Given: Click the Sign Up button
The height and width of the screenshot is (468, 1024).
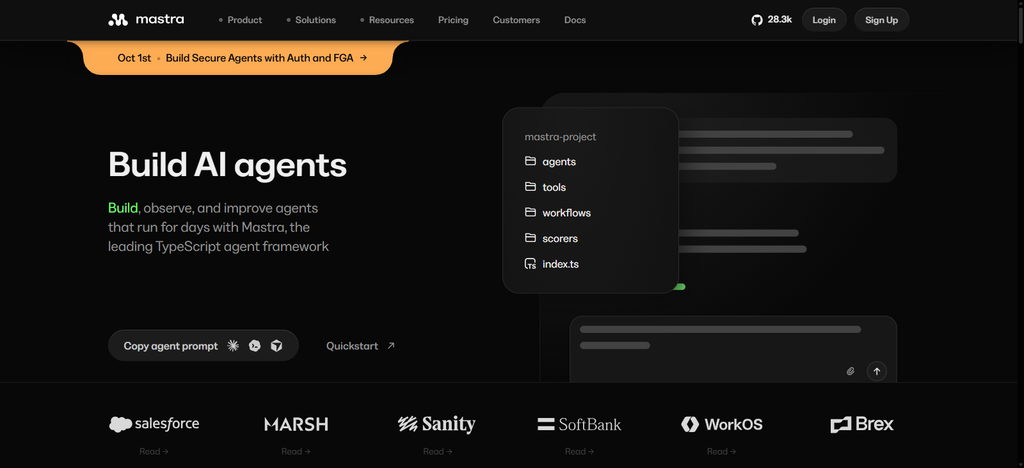Looking at the screenshot, I should [882, 20].
